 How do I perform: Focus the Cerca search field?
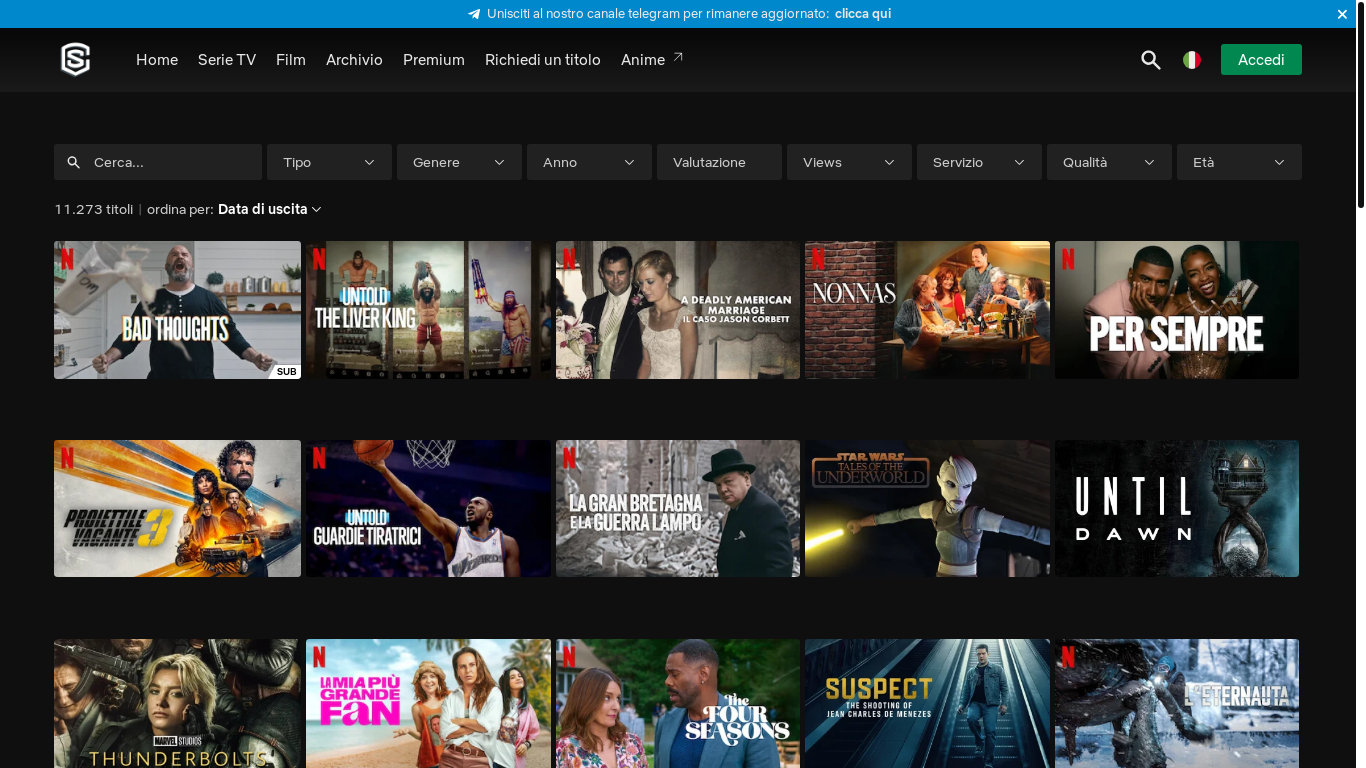pyautogui.click(x=158, y=162)
